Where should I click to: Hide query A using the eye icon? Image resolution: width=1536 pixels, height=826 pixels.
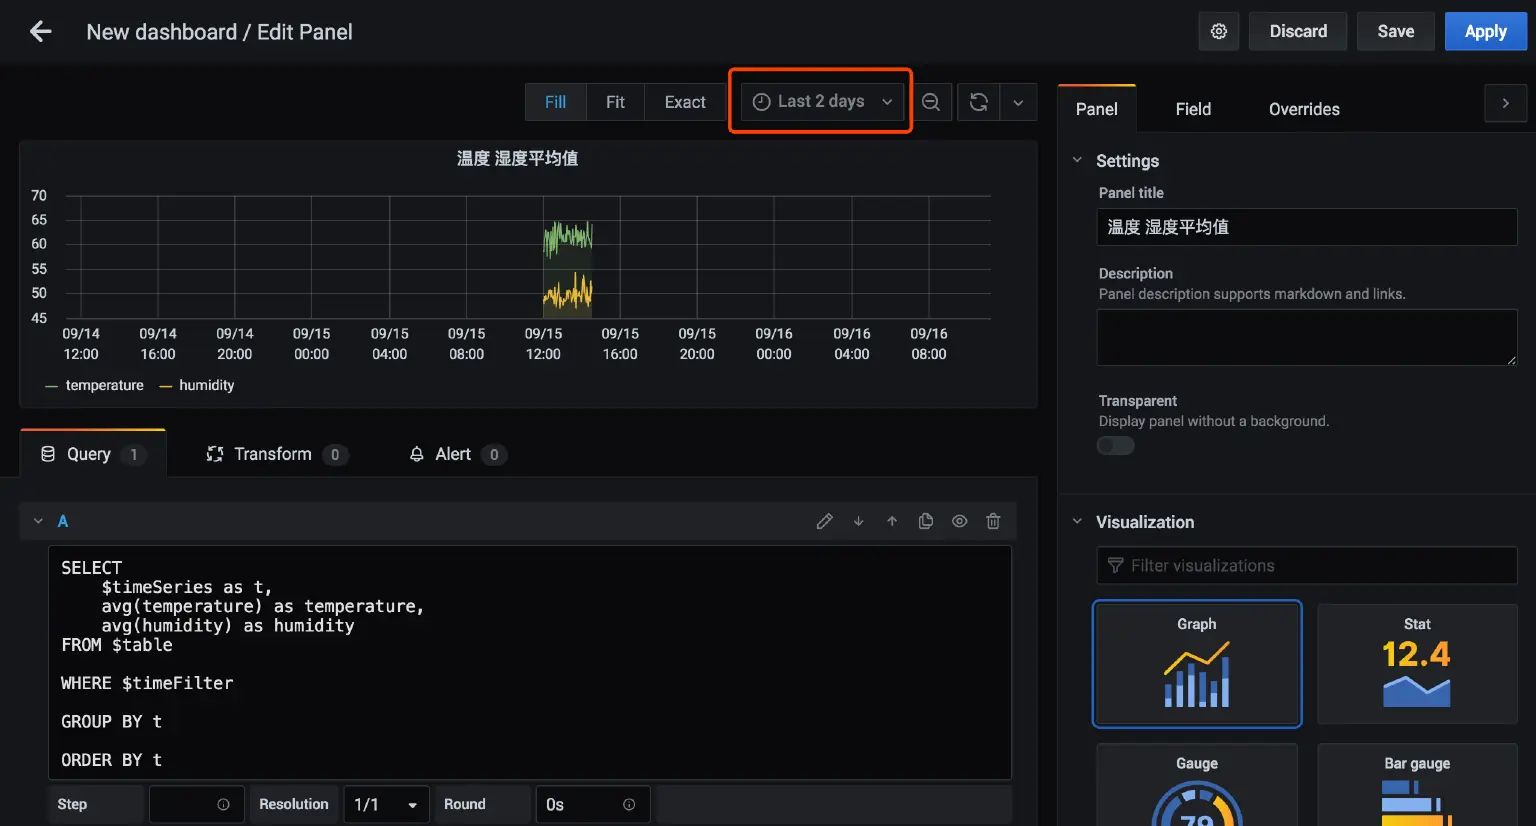(959, 521)
